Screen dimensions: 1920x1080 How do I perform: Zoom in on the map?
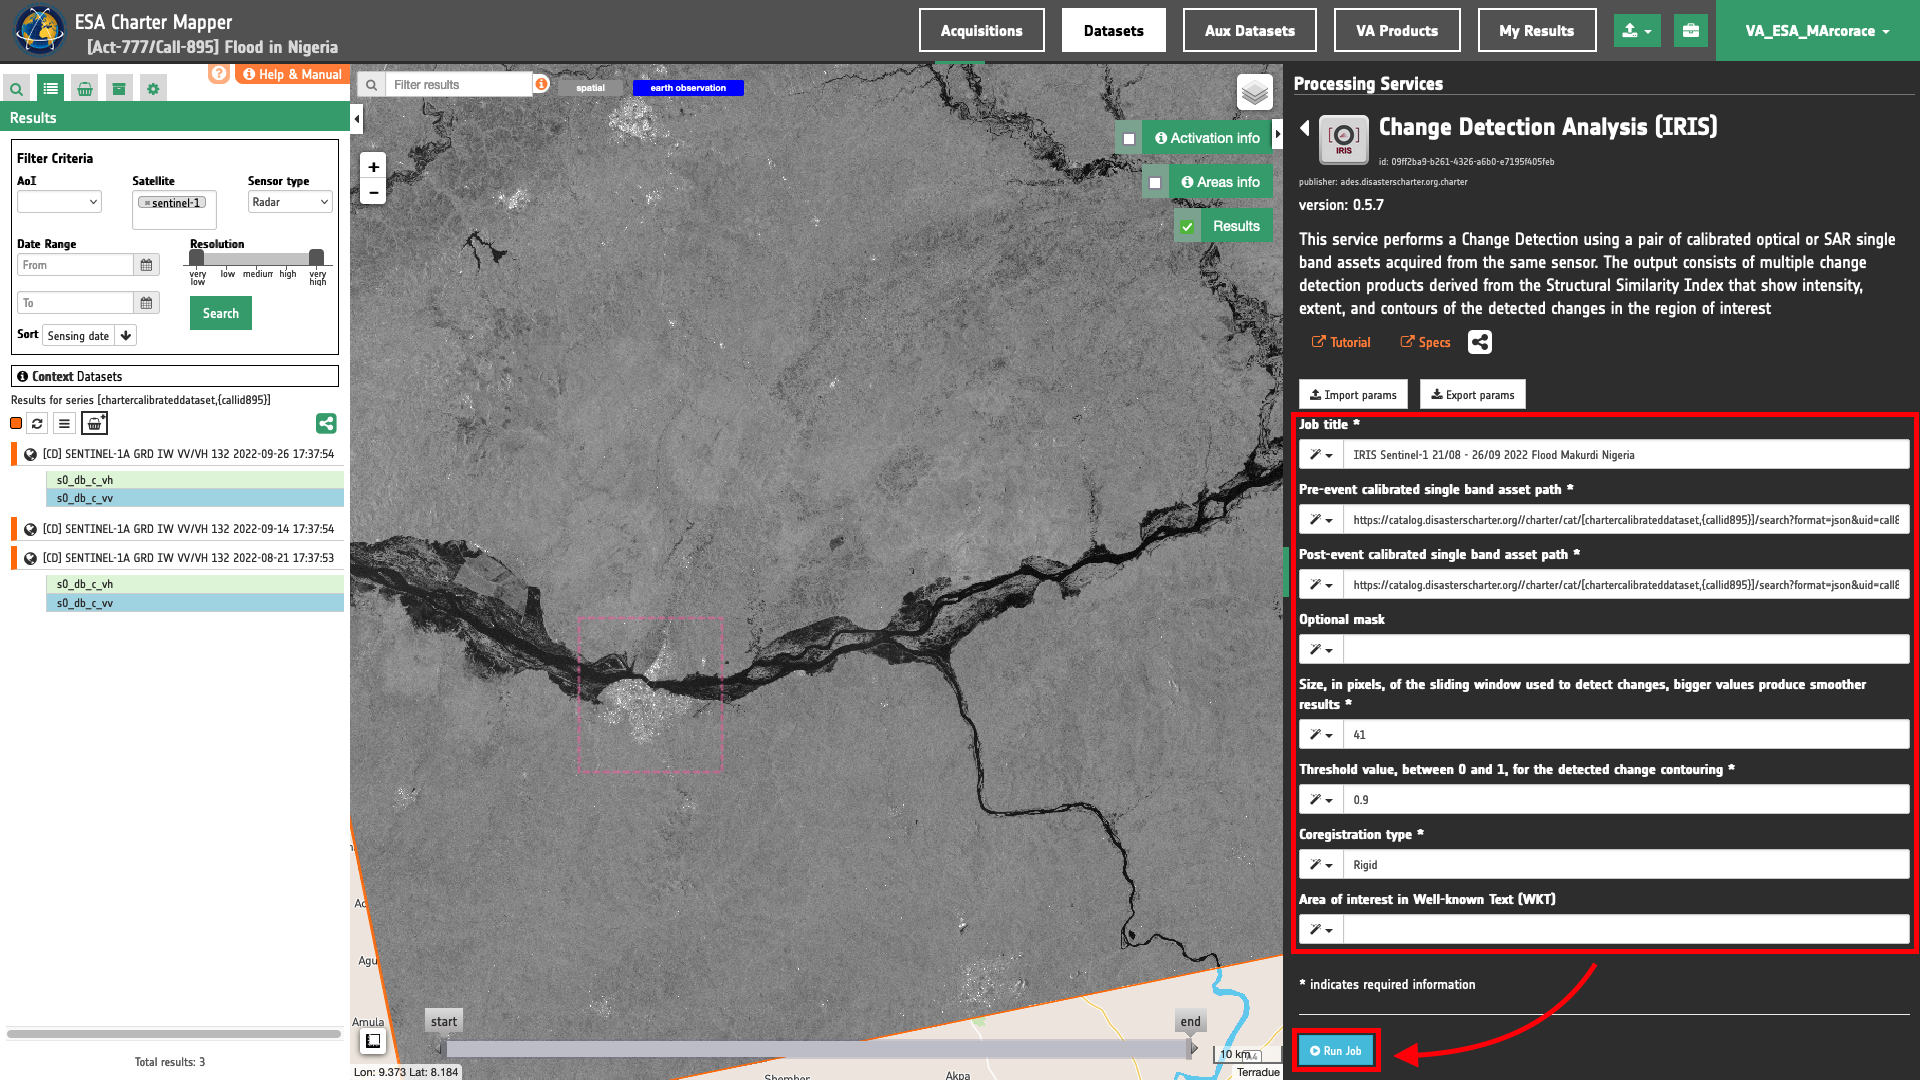[373, 167]
